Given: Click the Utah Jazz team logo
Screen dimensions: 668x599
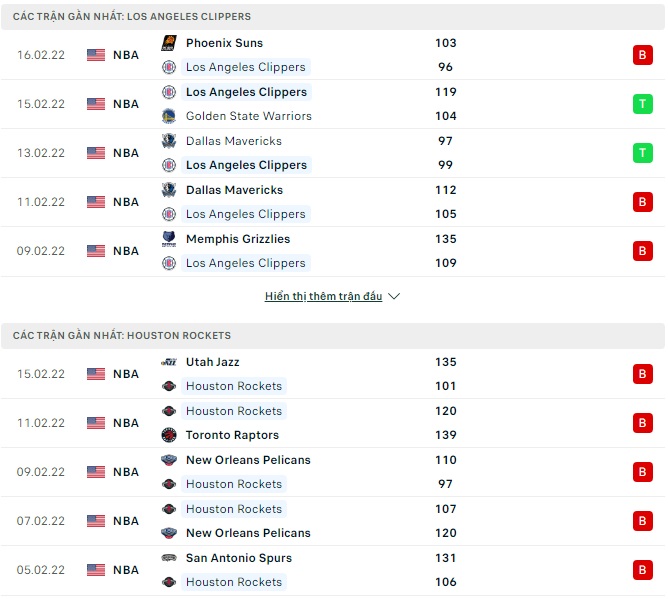Looking at the screenshot, I should (x=168, y=362).
